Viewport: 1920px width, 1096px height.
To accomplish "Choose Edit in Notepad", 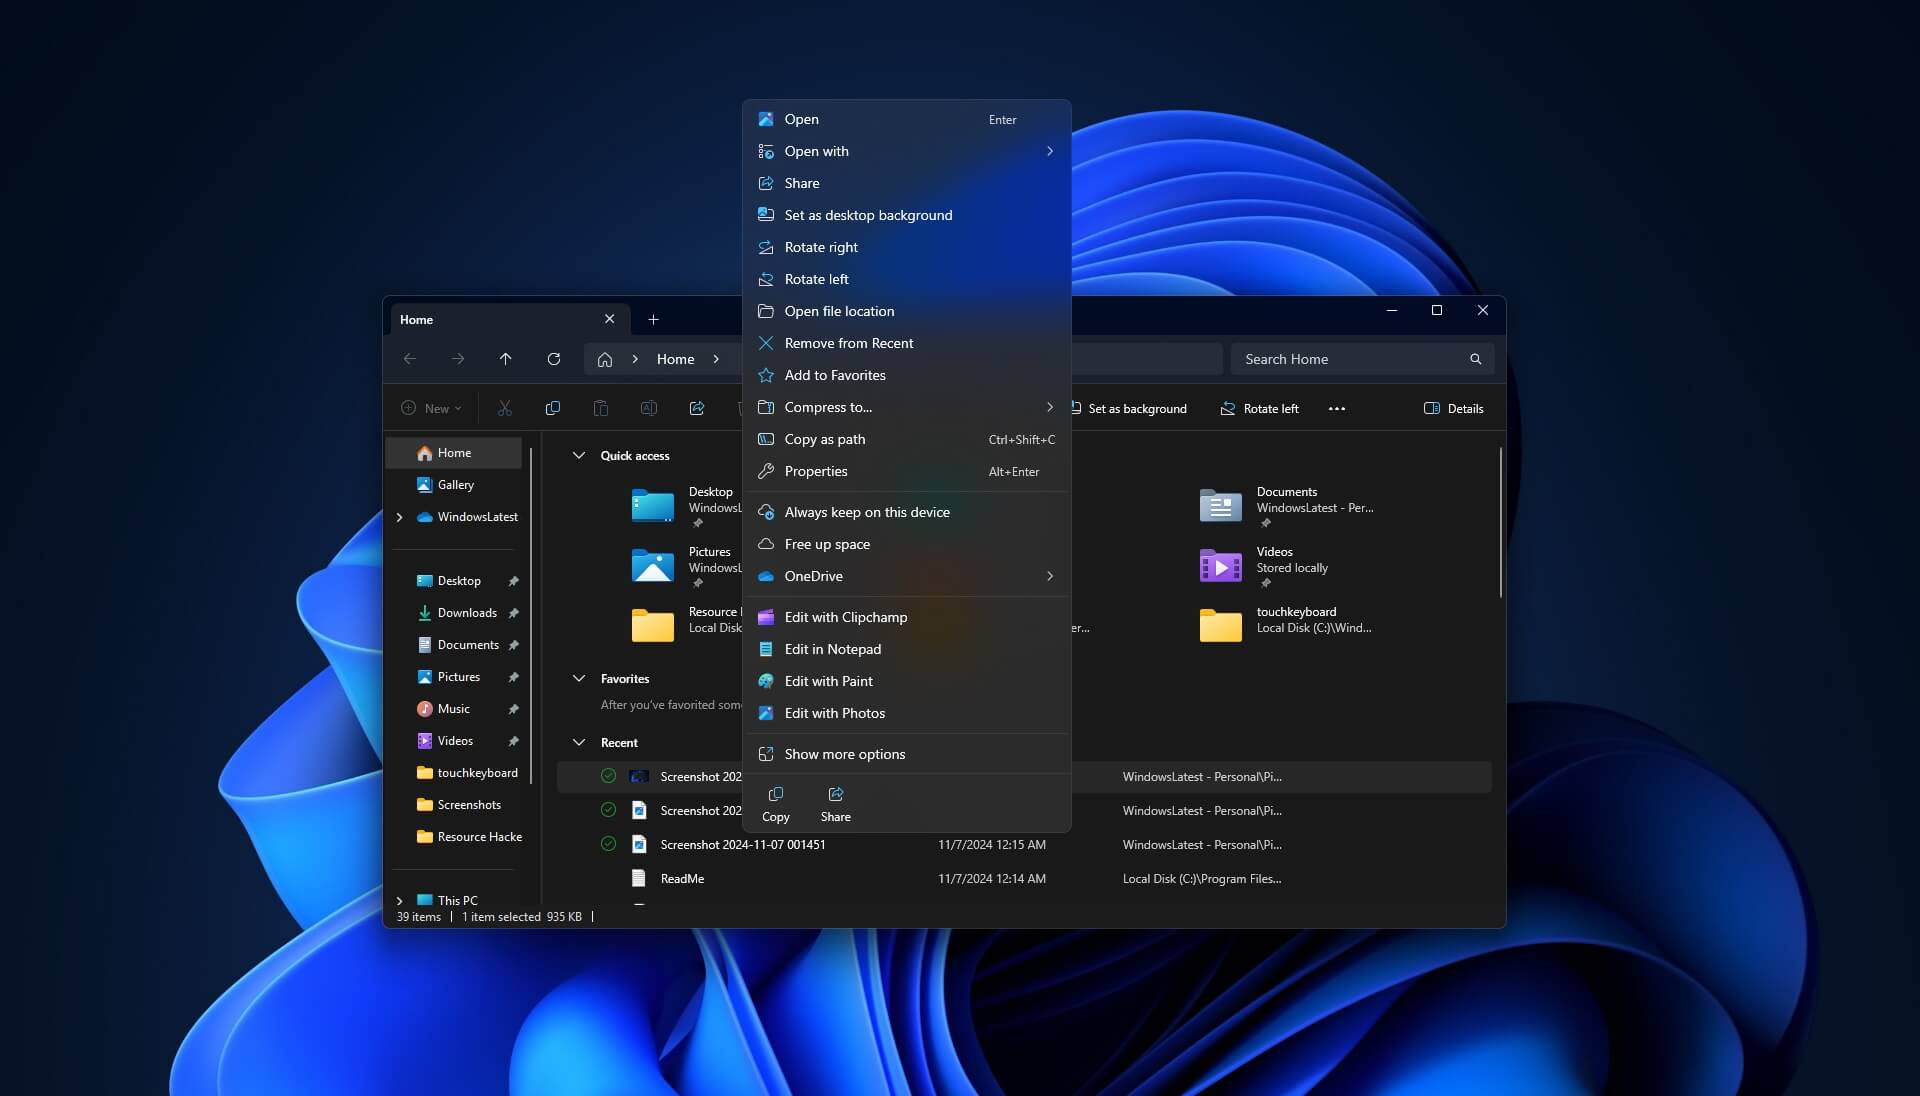I will [x=907, y=649].
